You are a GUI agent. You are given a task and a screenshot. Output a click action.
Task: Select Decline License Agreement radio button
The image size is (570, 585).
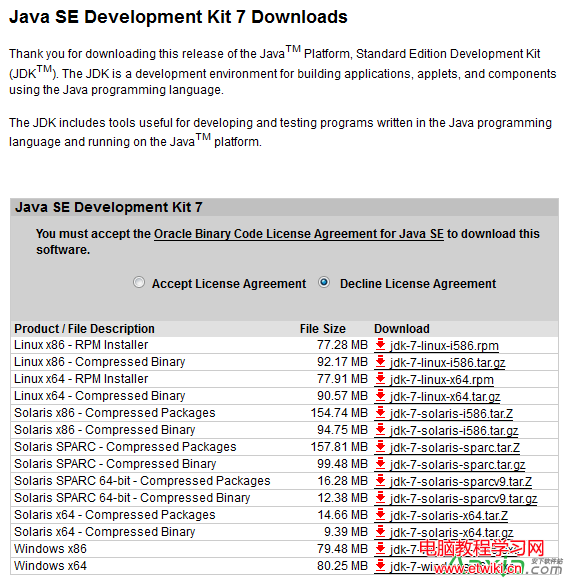tap(324, 282)
